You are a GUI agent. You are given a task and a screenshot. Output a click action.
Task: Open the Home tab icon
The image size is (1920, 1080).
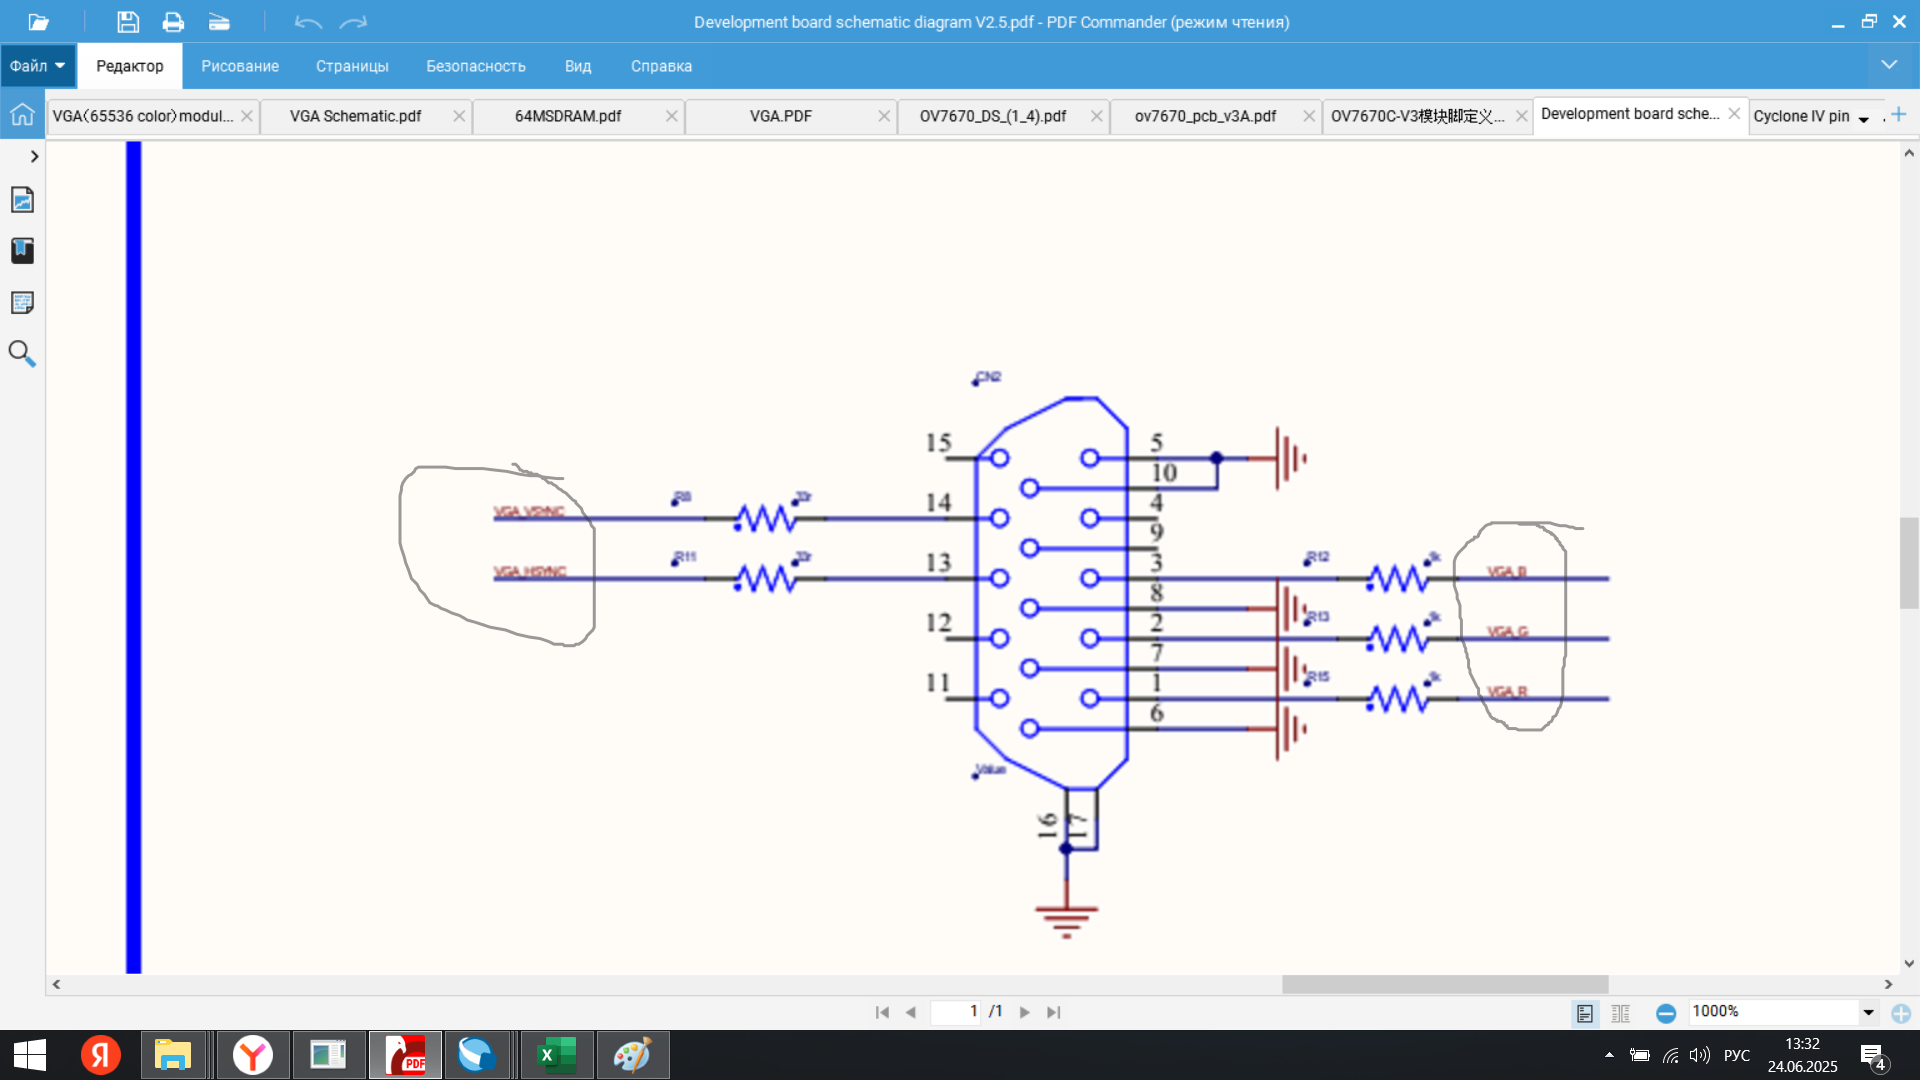22,115
